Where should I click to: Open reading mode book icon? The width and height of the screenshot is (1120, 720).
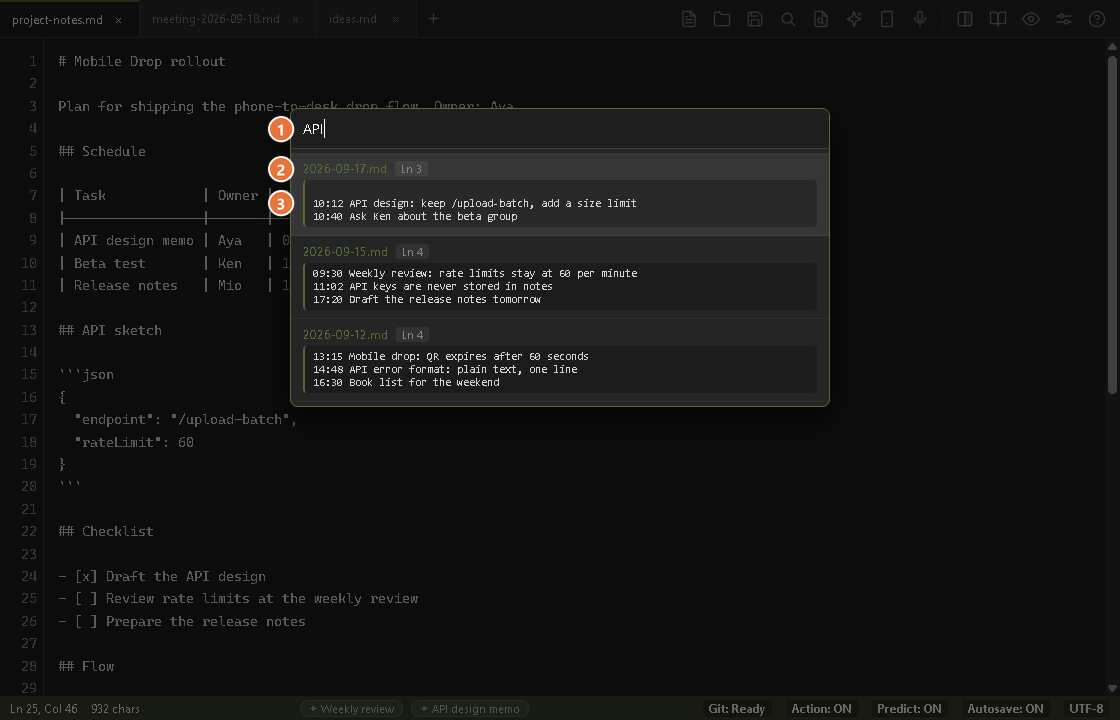998,19
